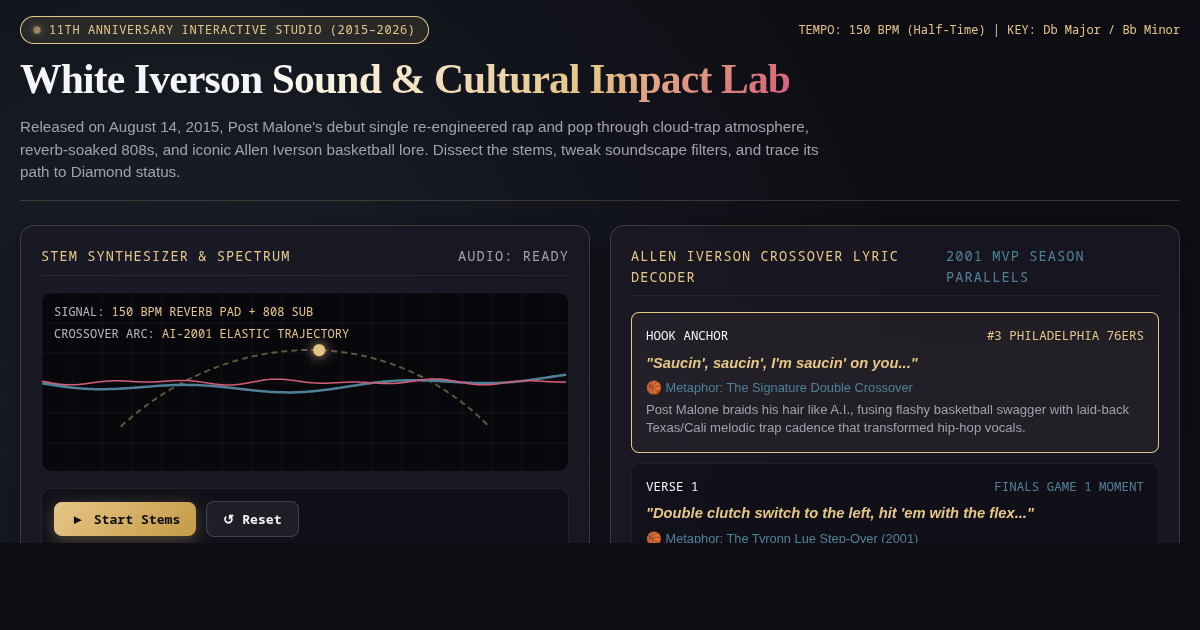The height and width of the screenshot is (630, 1200).
Task: Click the basketball icon beside Signature Double Crossover
Action: (x=654, y=387)
